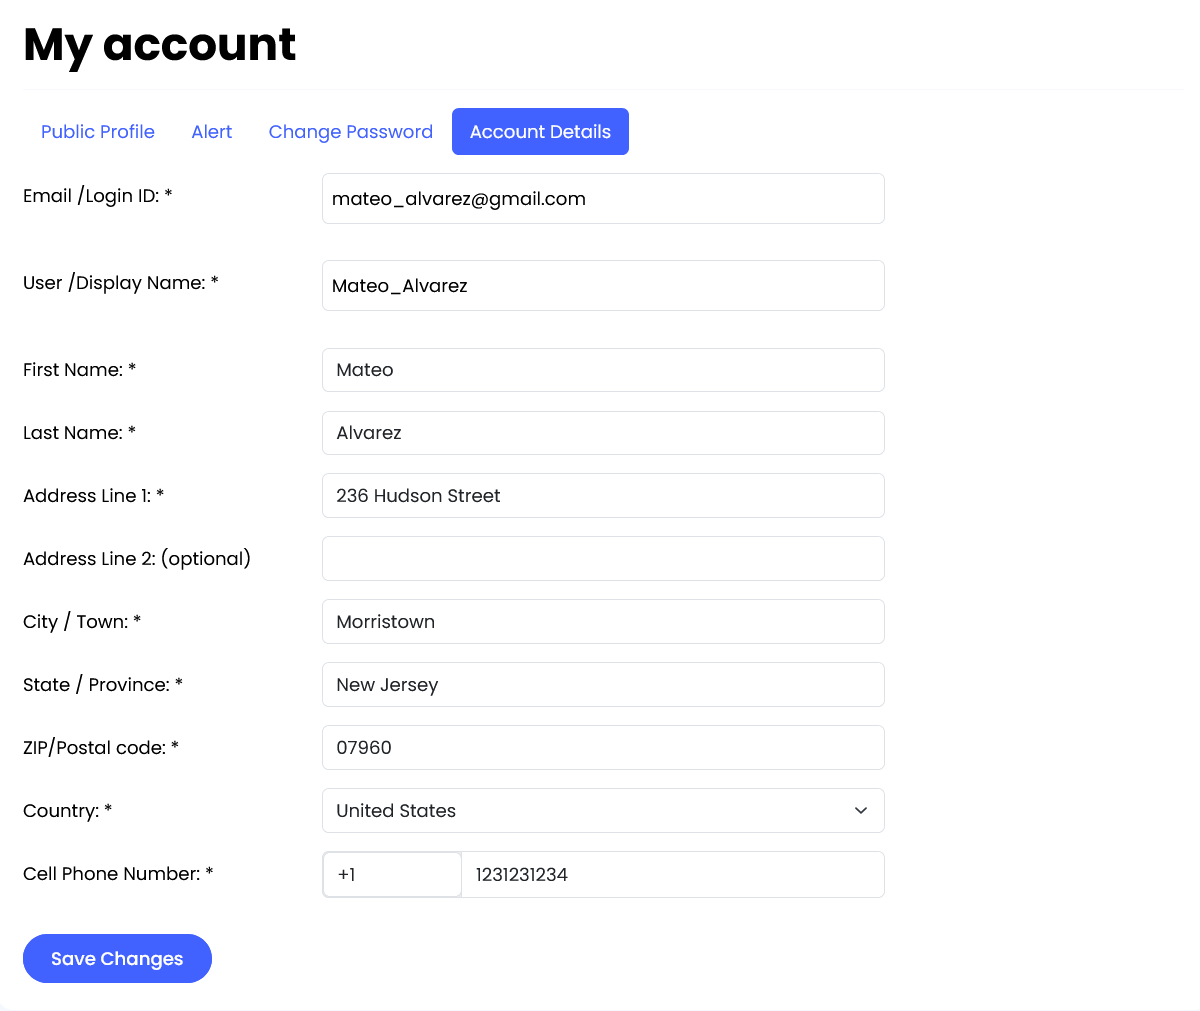Select the Account Details tab
The width and height of the screenshot is (1200, 1011).
540,131
